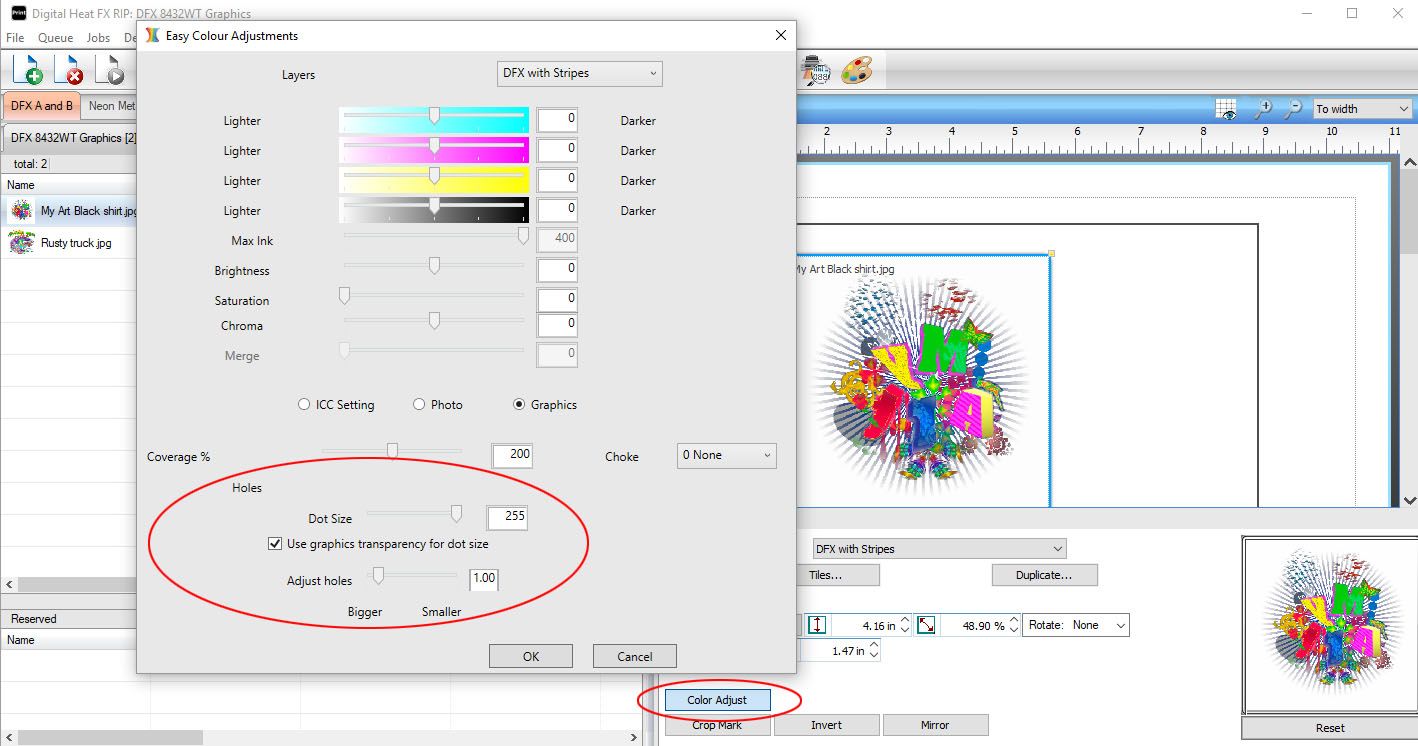
Task: Click Cancel in Easy Colour Adjustments dialog
Action: (x=635, y=656)
